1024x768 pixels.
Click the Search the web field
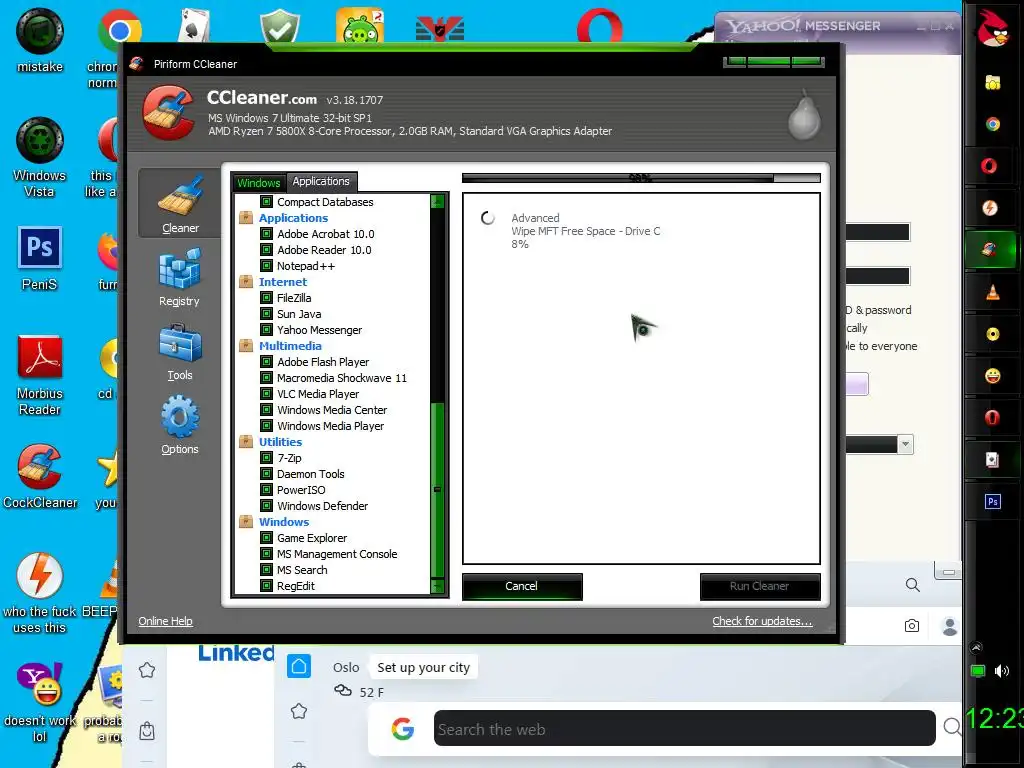[x=684, y=729]
